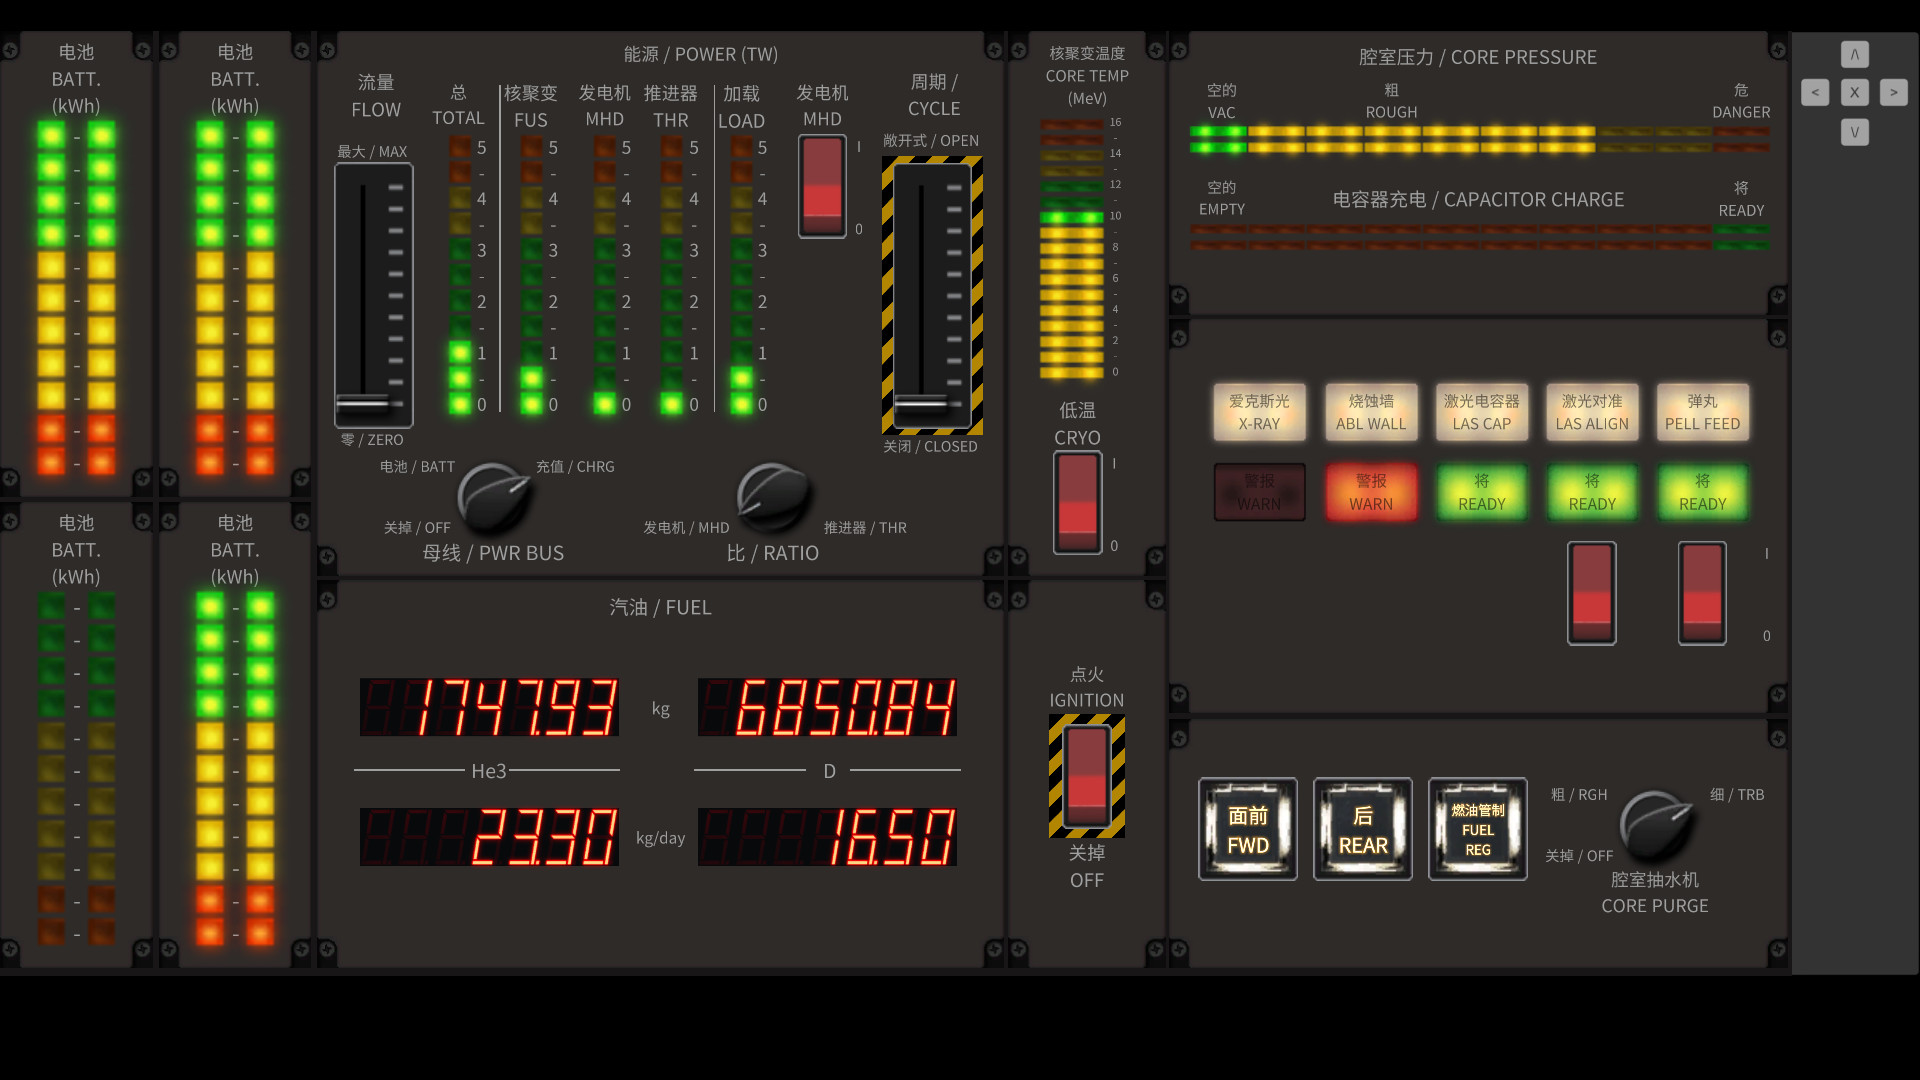Click the X-RAY indicator button
This screenshot has height=1080, width=1920.
coord(1259,412)
